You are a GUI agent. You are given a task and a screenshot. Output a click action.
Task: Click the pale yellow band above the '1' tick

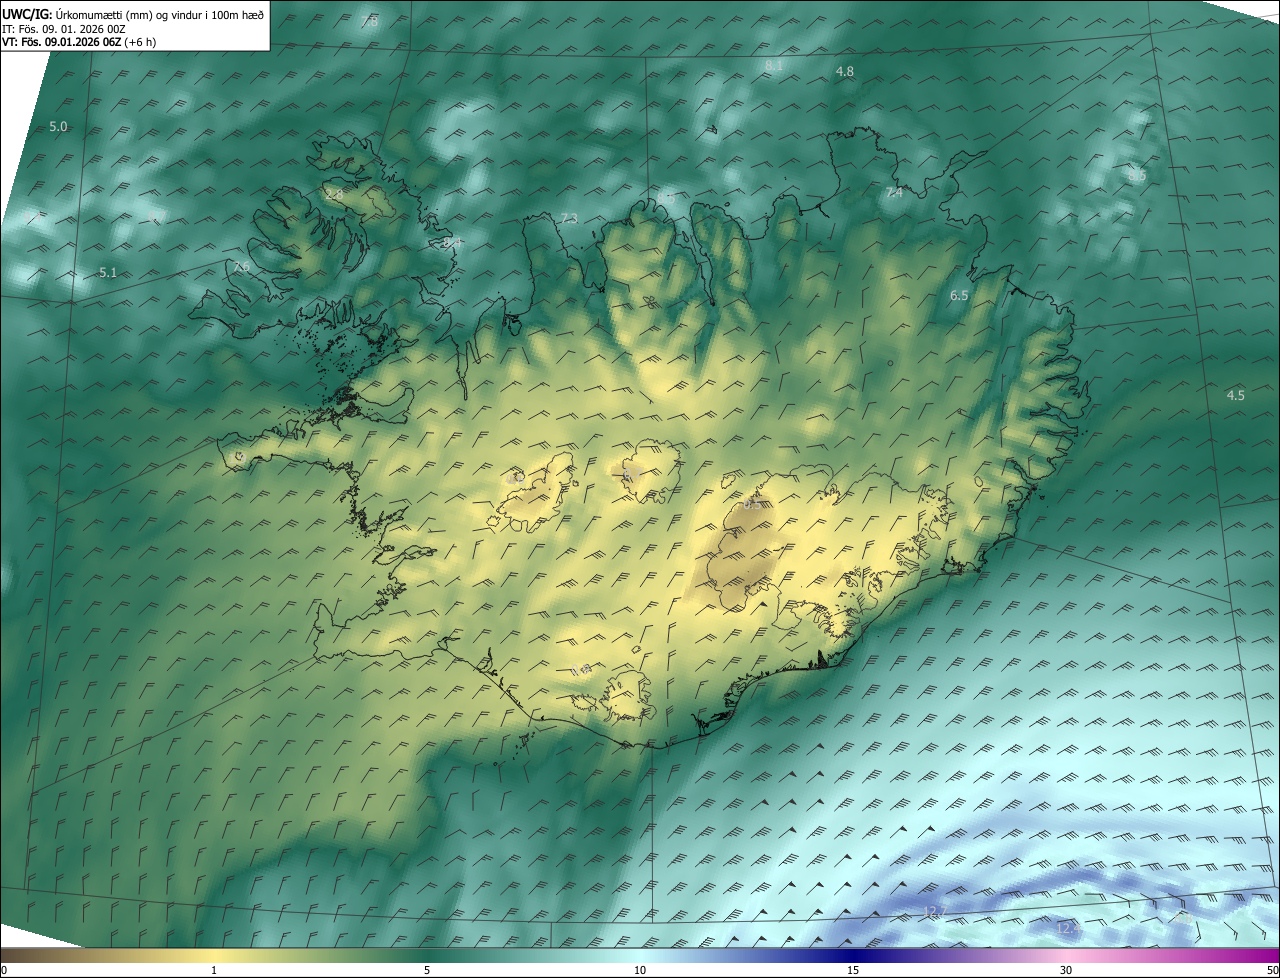[213, 955]
